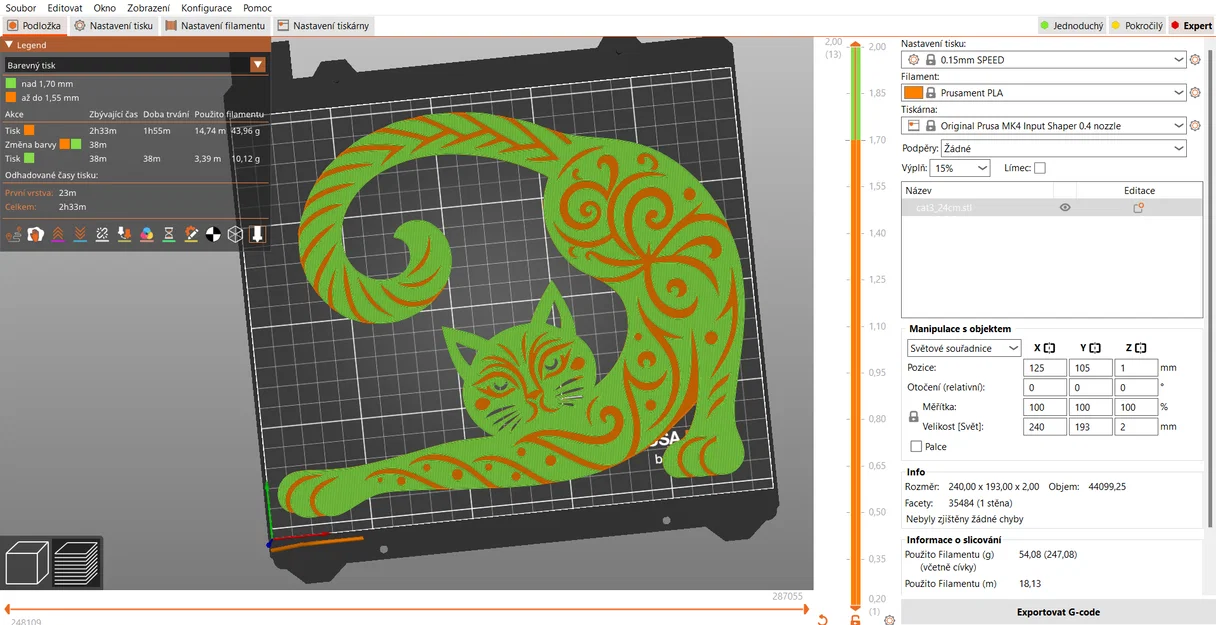Viewport: 1216px width, 625px height.
Task: Toggle deretractions icon with downward chevrons
Action: 80,235
